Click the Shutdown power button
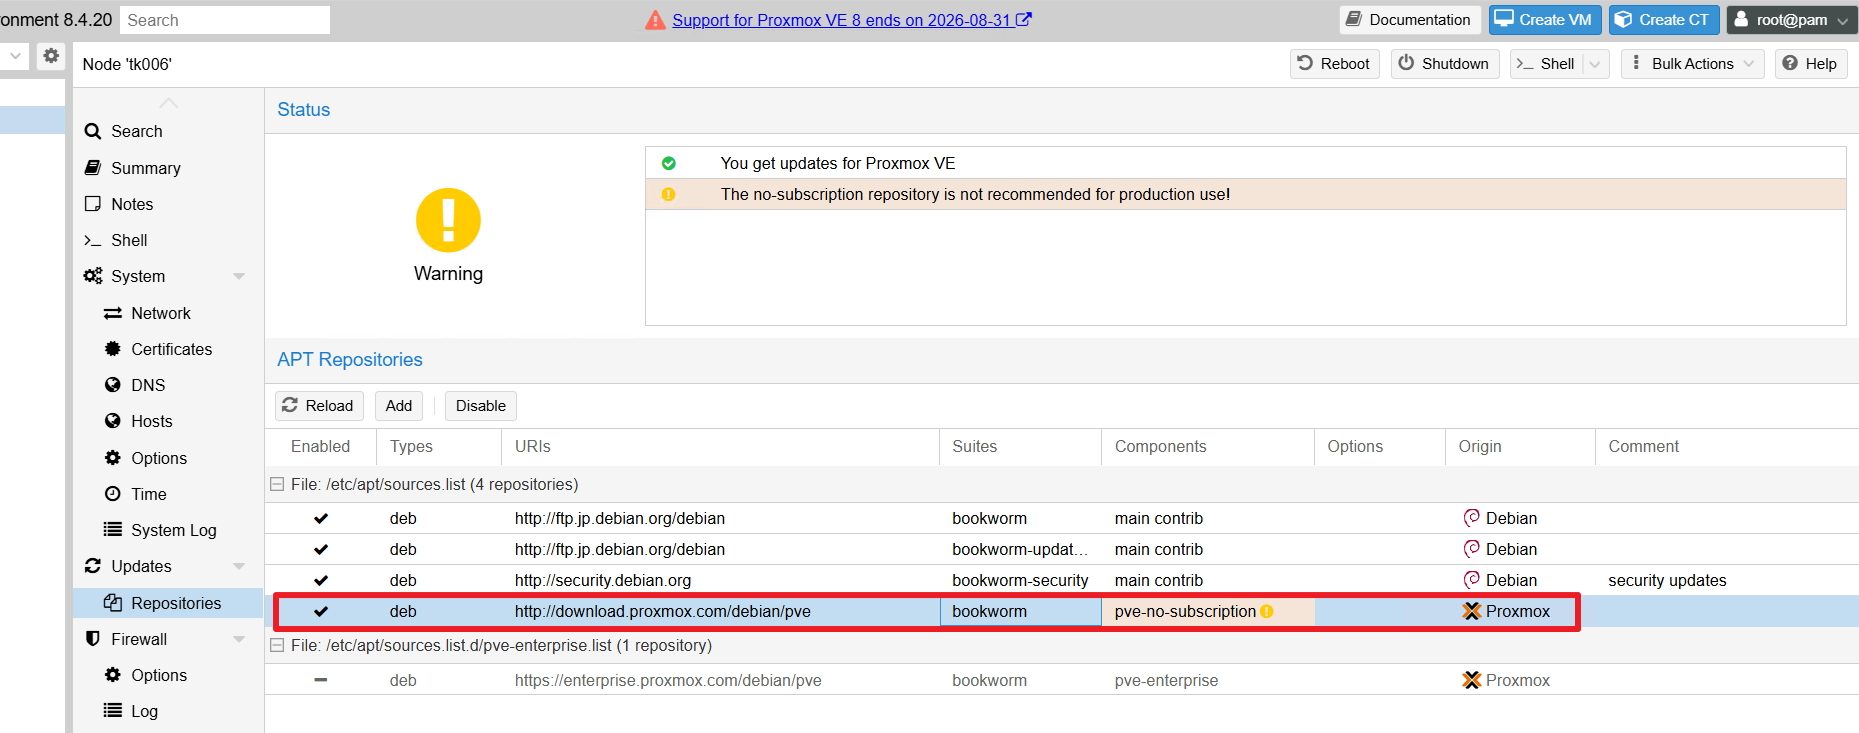1859x733 pixels. [x=1444, y=64]
